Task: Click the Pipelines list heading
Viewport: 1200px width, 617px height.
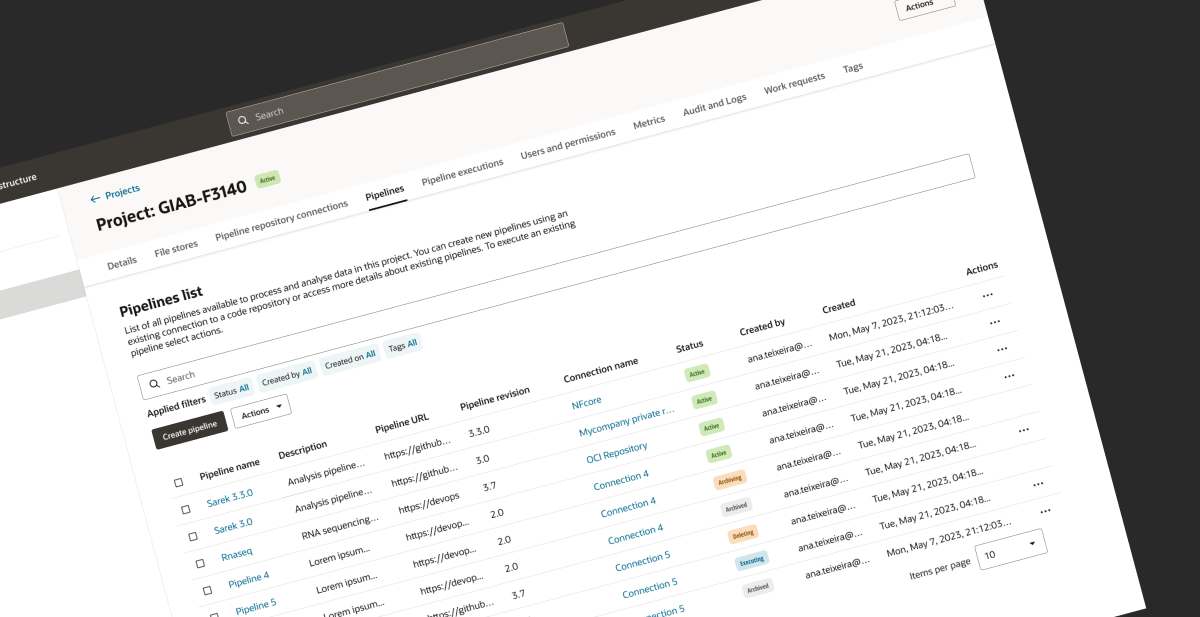Action: [161, 301]
